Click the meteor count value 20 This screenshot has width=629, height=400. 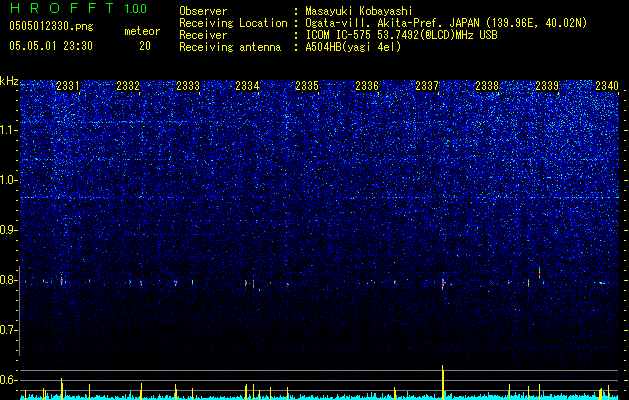click(x=145, y=46)
